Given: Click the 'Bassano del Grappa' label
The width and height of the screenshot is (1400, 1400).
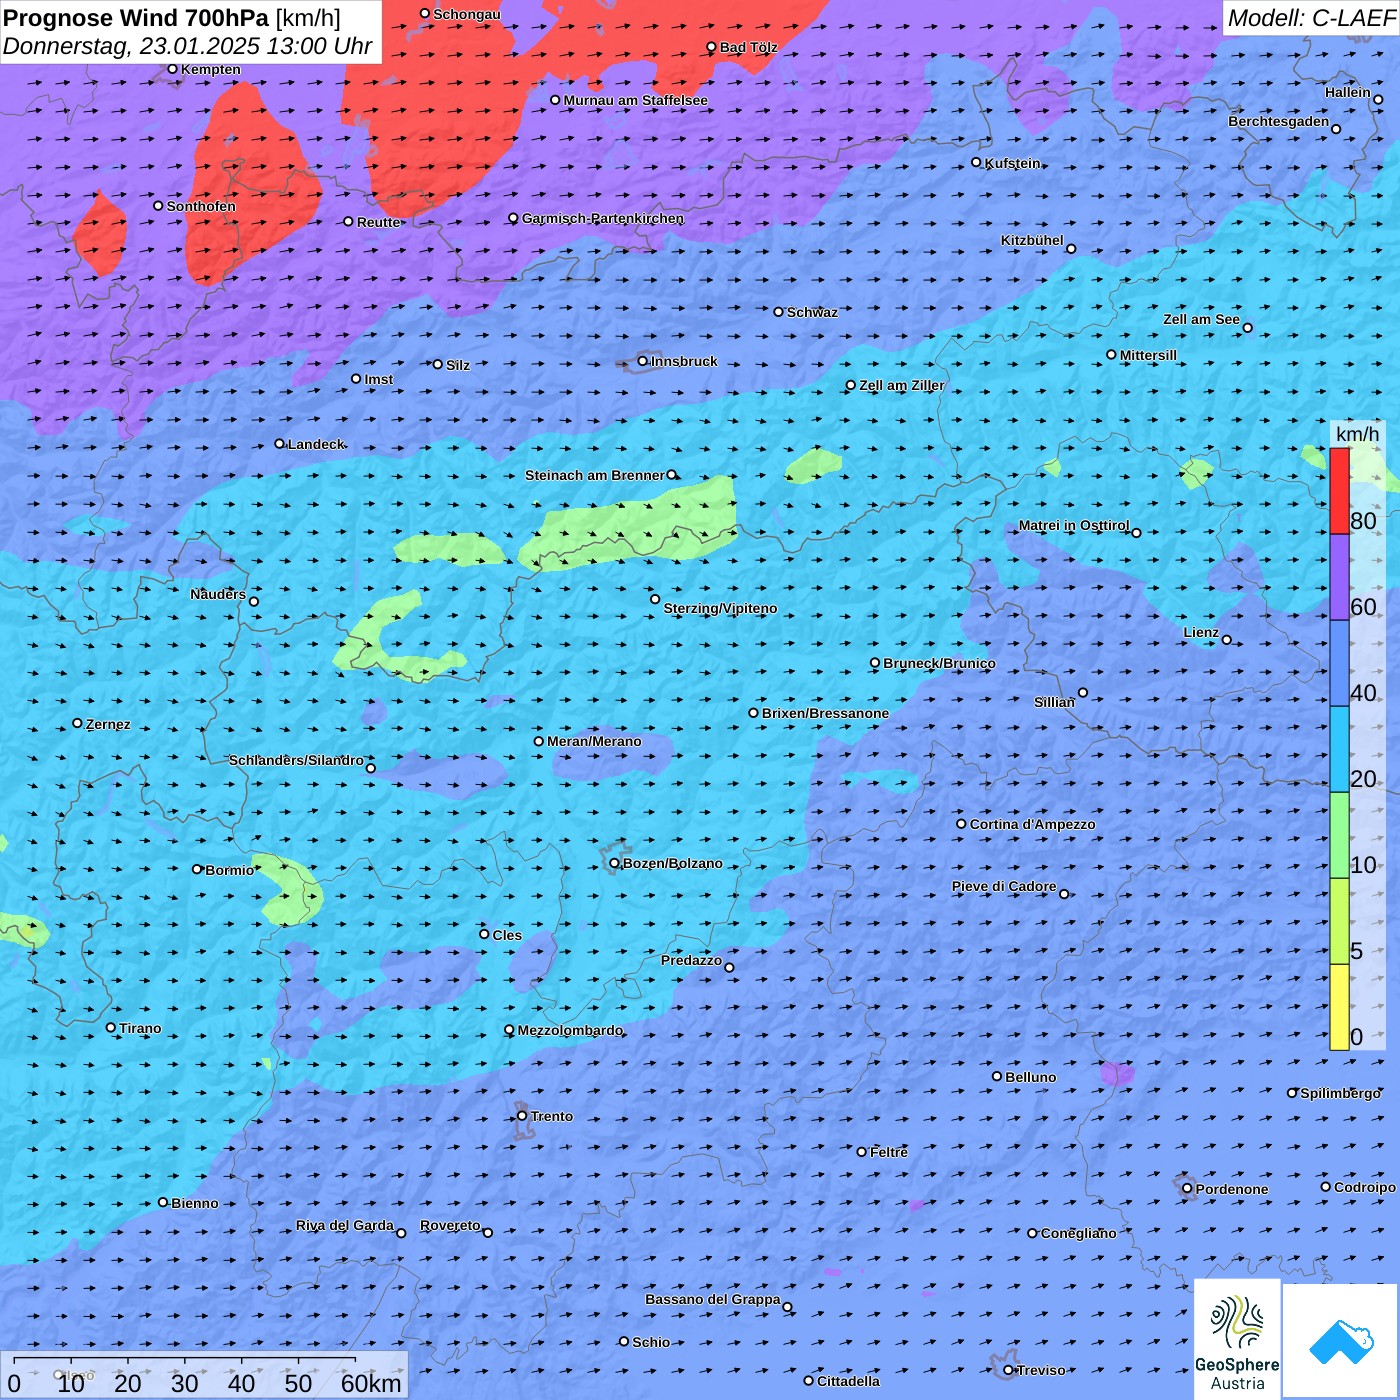Looking at the screenshot, I should click(x=713, y=1299).
